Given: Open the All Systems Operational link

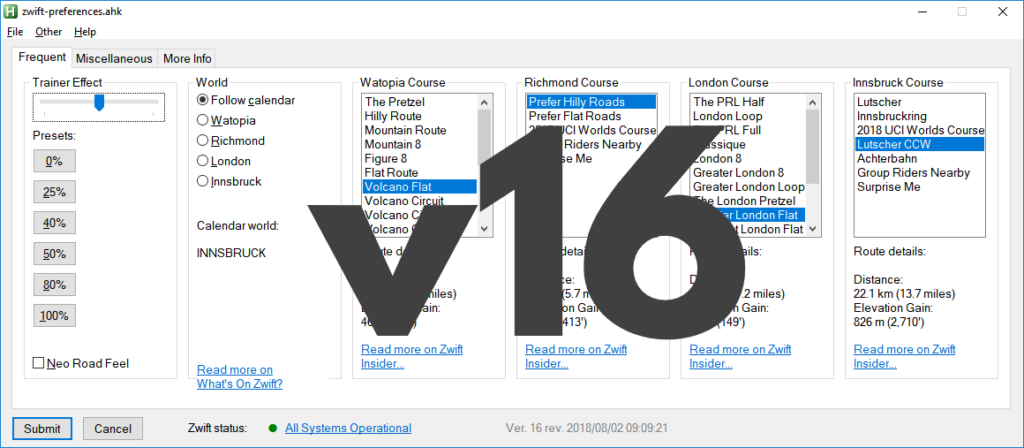Looking at the screenshot, I should 348,428.
